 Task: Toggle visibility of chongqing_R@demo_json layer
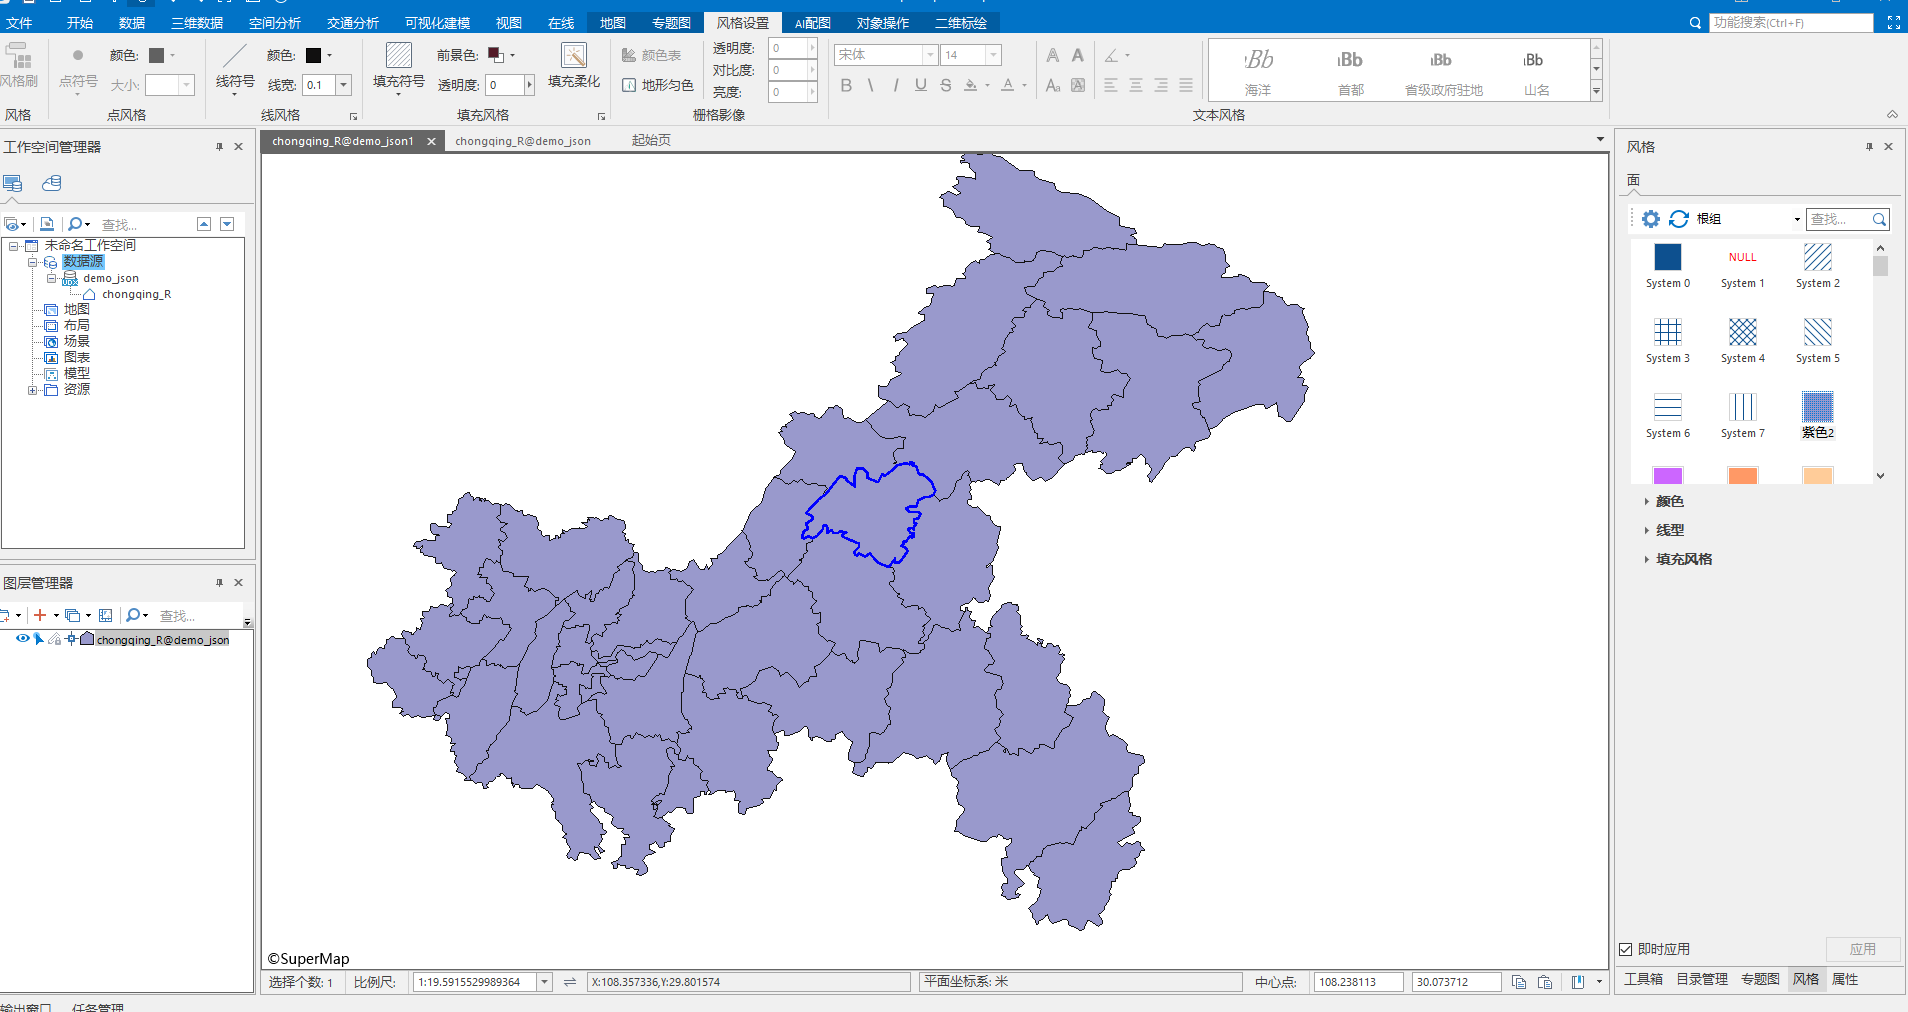coord(22,639)
